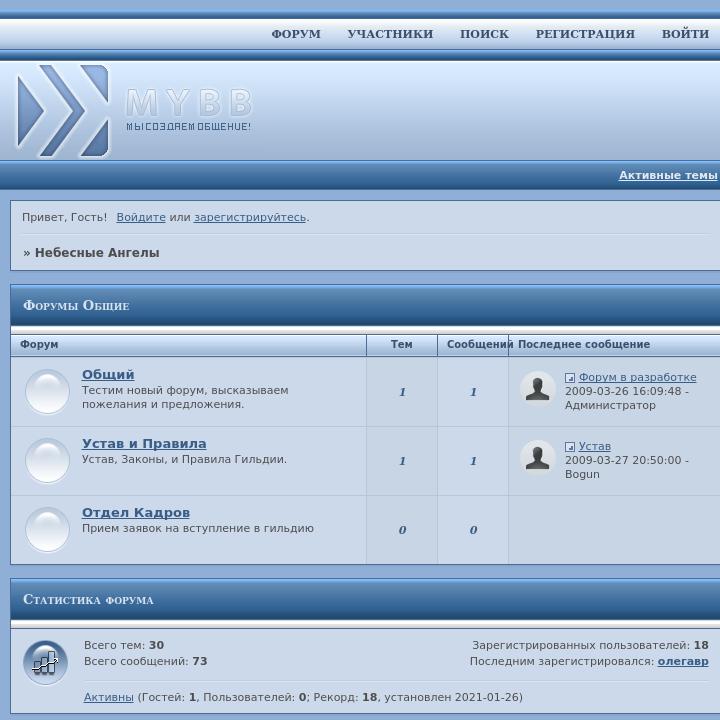The width and height of the screenshot is (720, 720).
Task: Click the Bogun author name
Action: [x=582, y=474]
